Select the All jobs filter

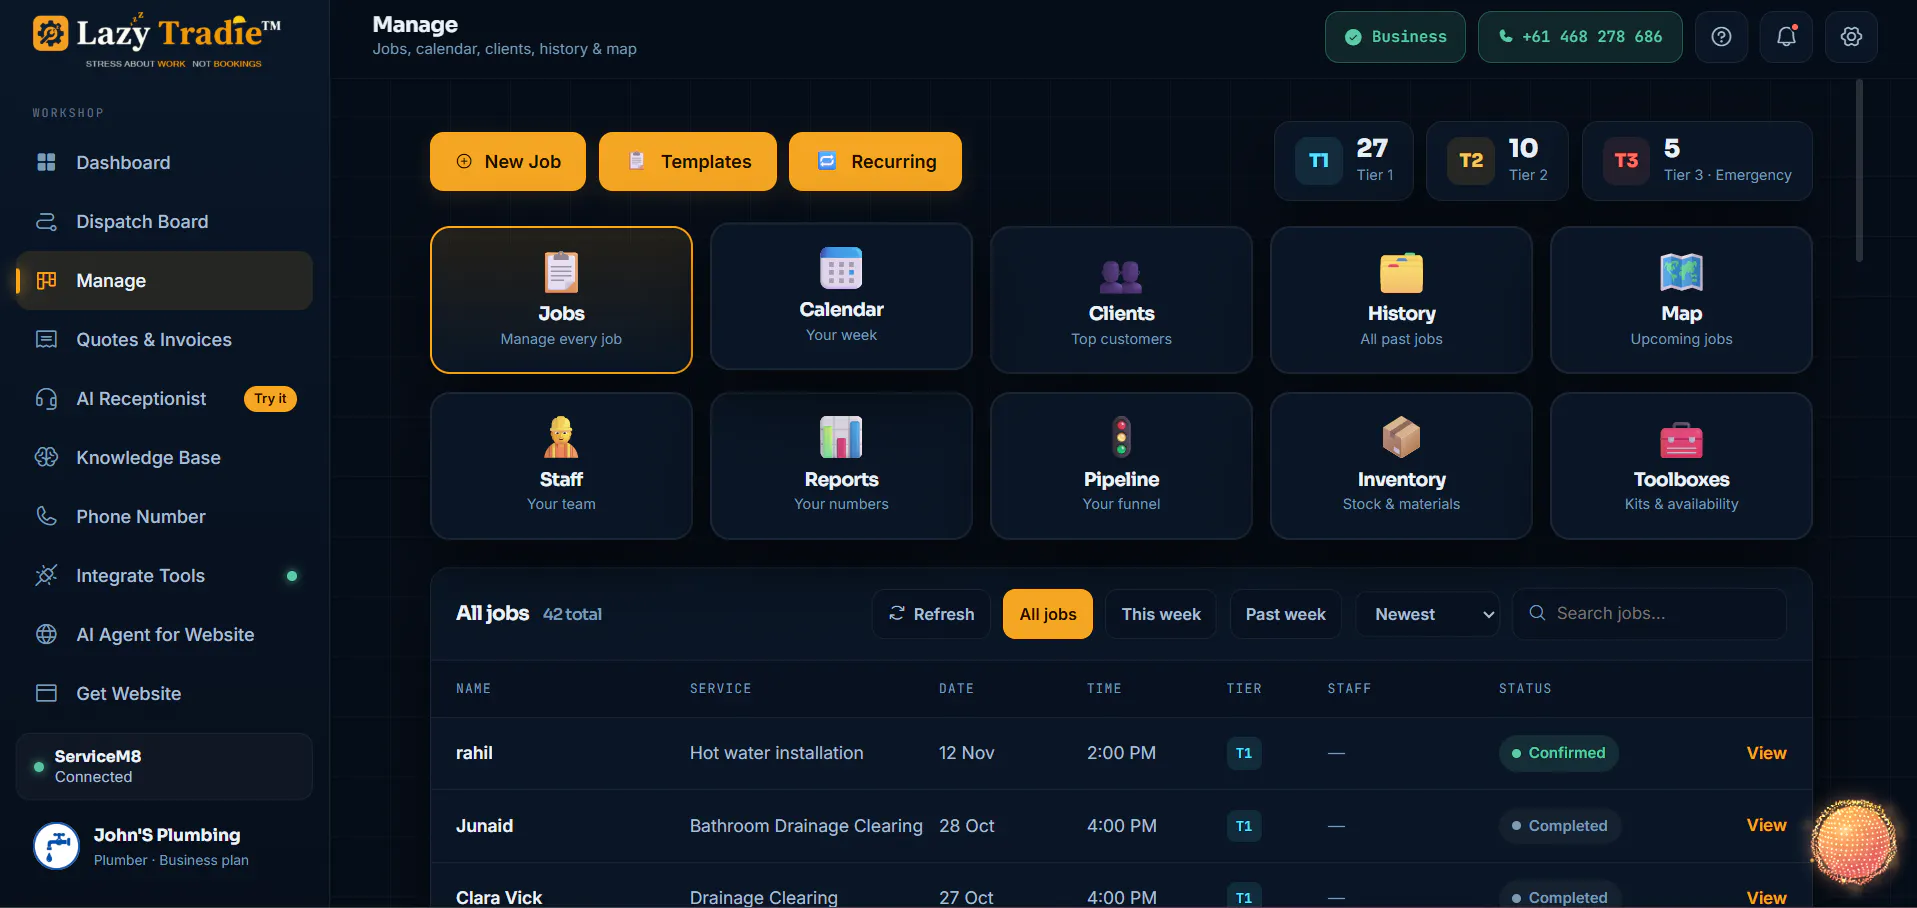point(1048,614)
